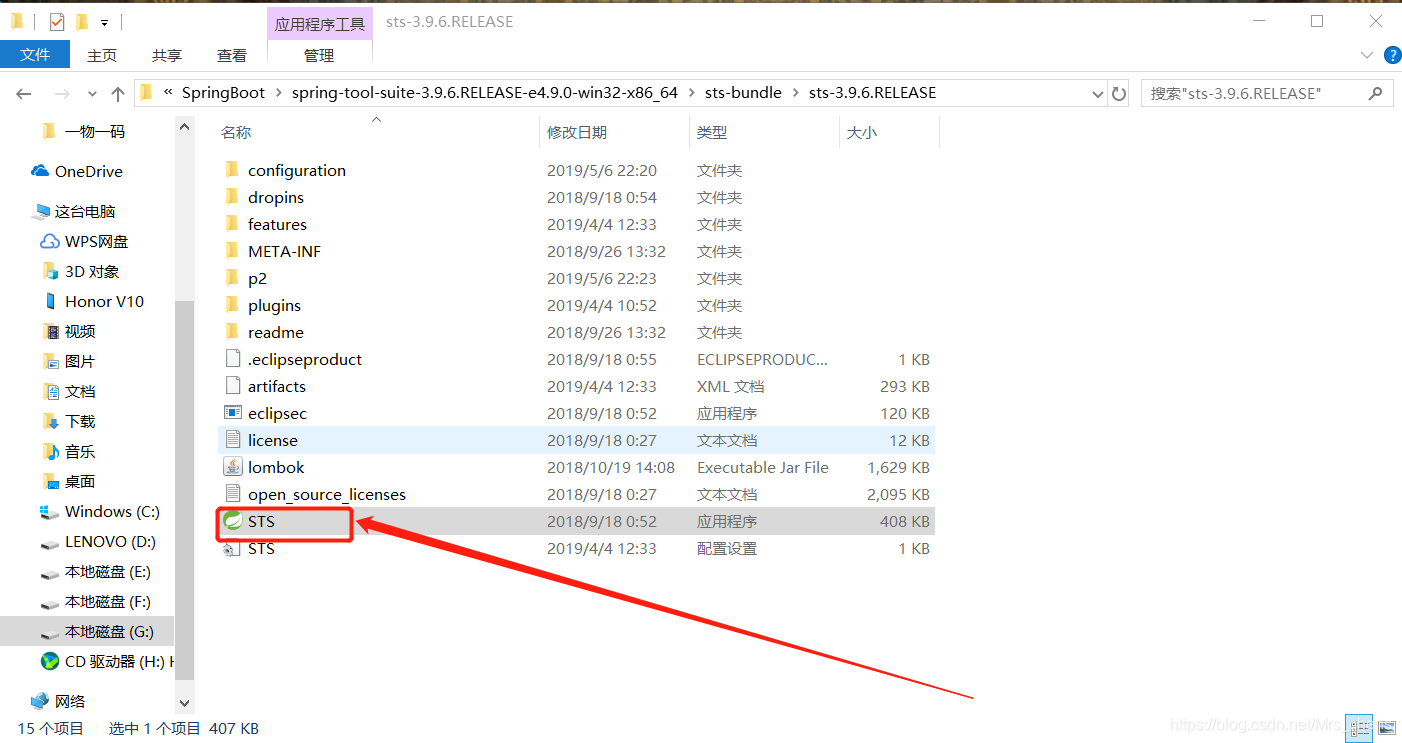The image size is (1402, 743).
Task: Switch to details view layout icon
Action: tap(1359, 727)
